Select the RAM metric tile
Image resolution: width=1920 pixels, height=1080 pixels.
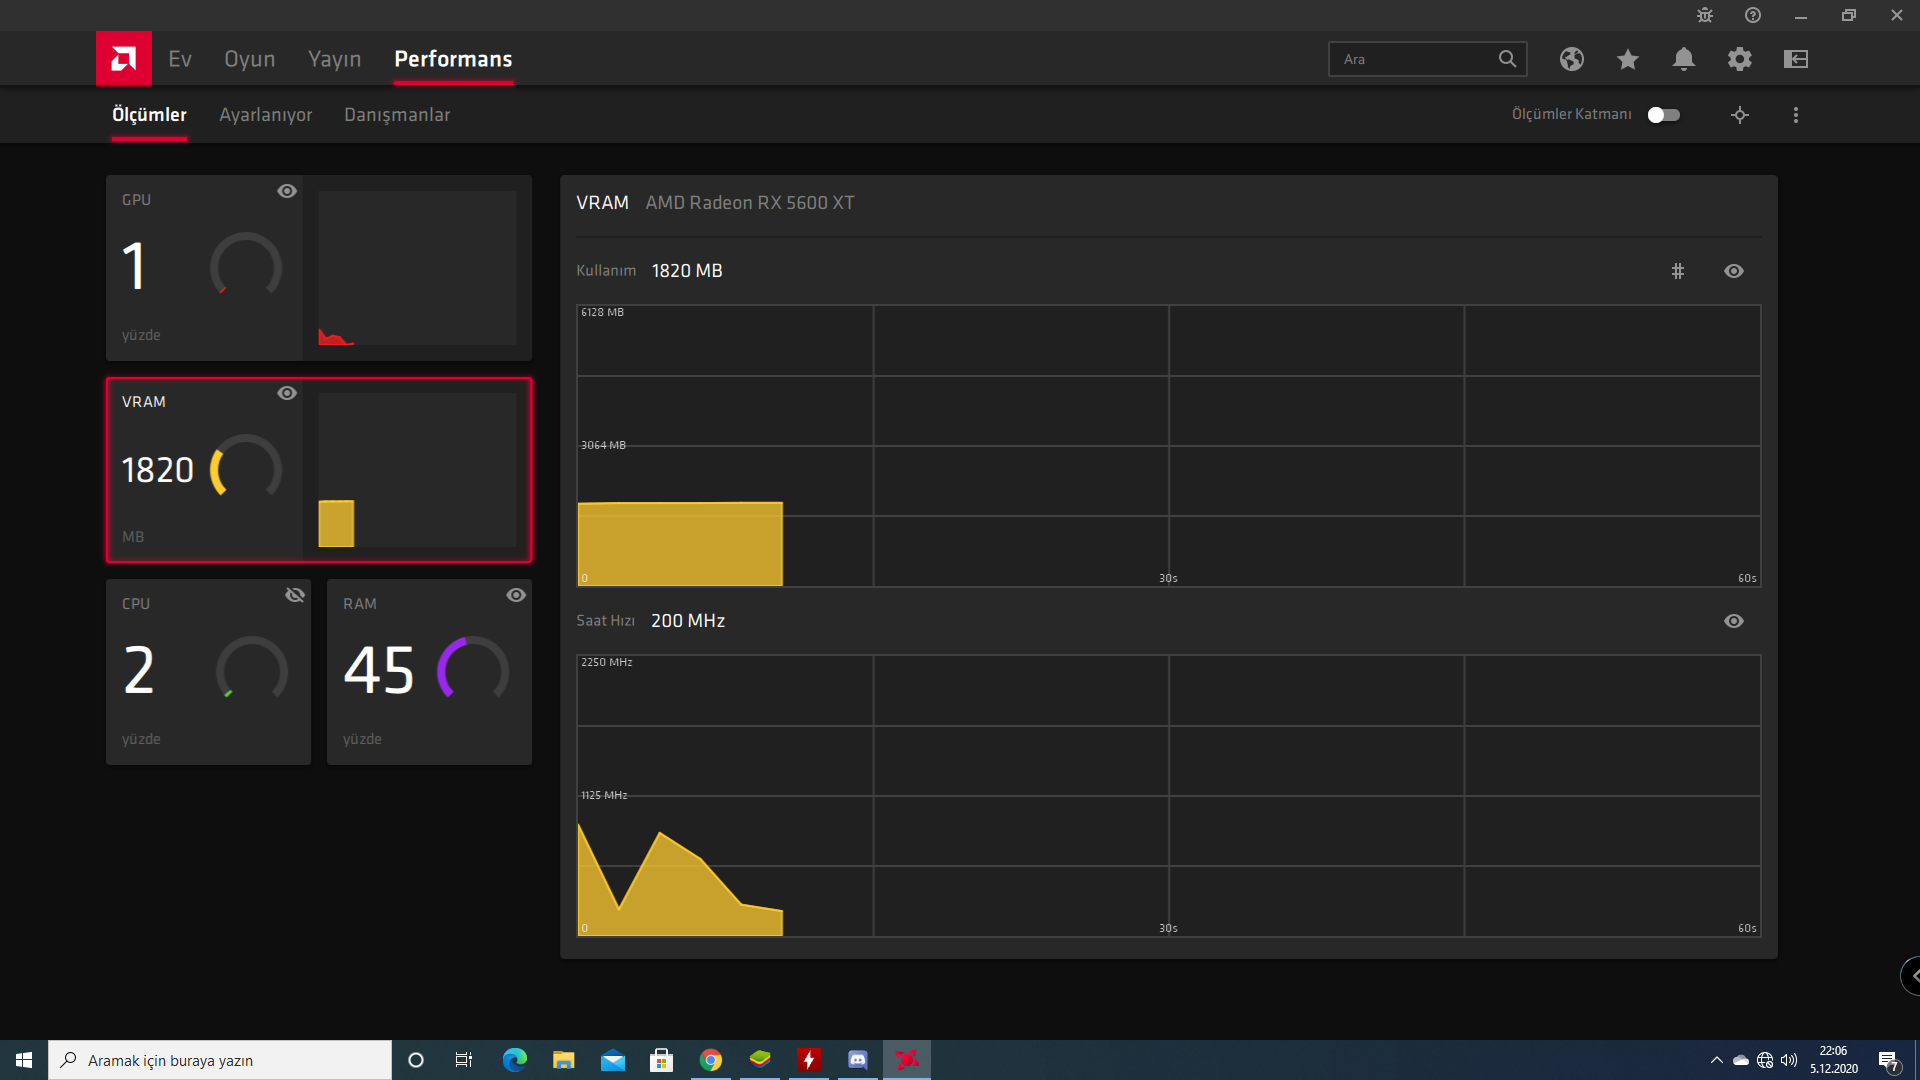point(429,672)
